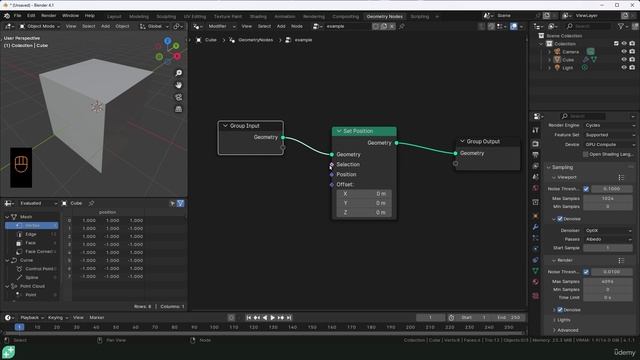Screen dimensions: 640x360
Task: Open Add menu in node editor
Action: [x=281, y=26]
